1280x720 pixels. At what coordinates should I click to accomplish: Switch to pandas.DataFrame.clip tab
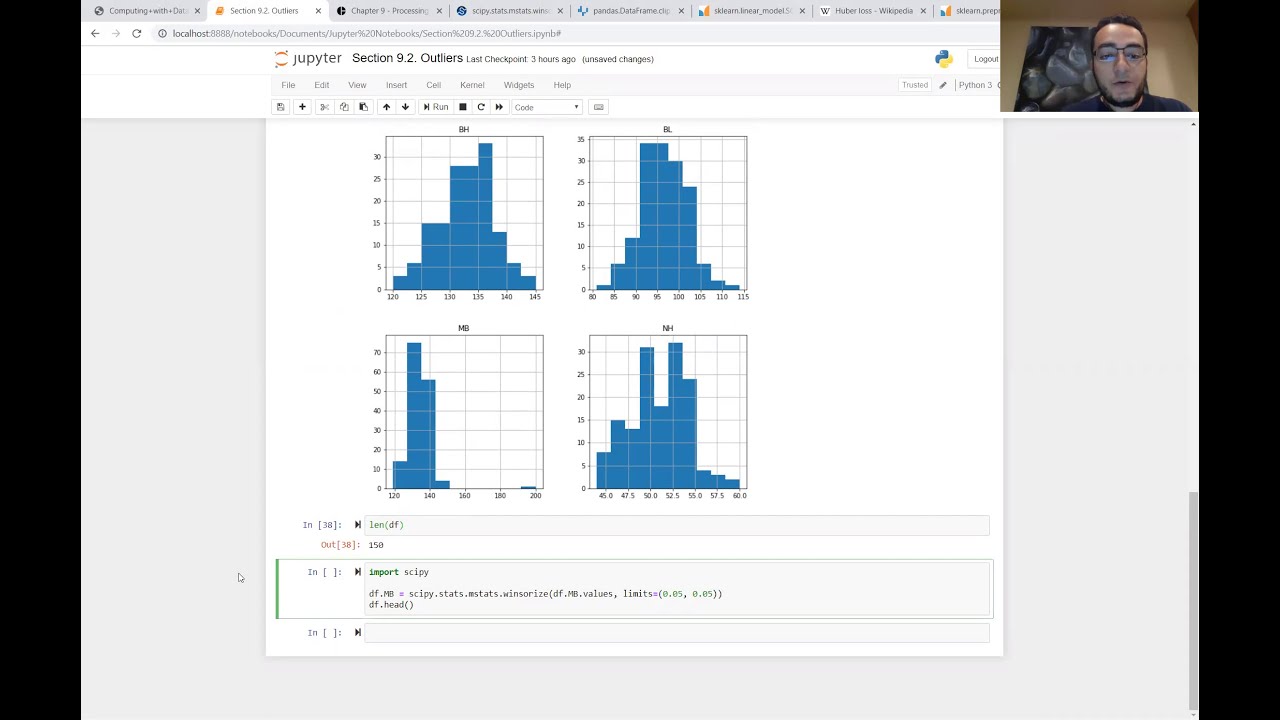(630, 11)
